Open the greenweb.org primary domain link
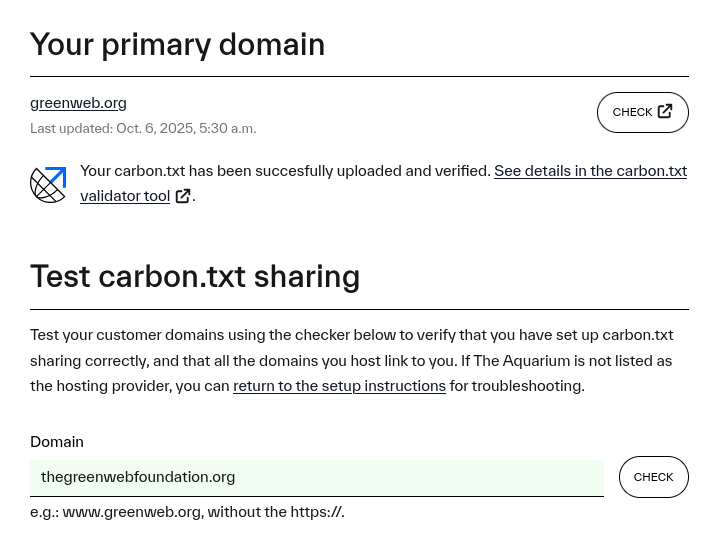The width and height of the screenshot is (721, 548). [x=78, y=103]
